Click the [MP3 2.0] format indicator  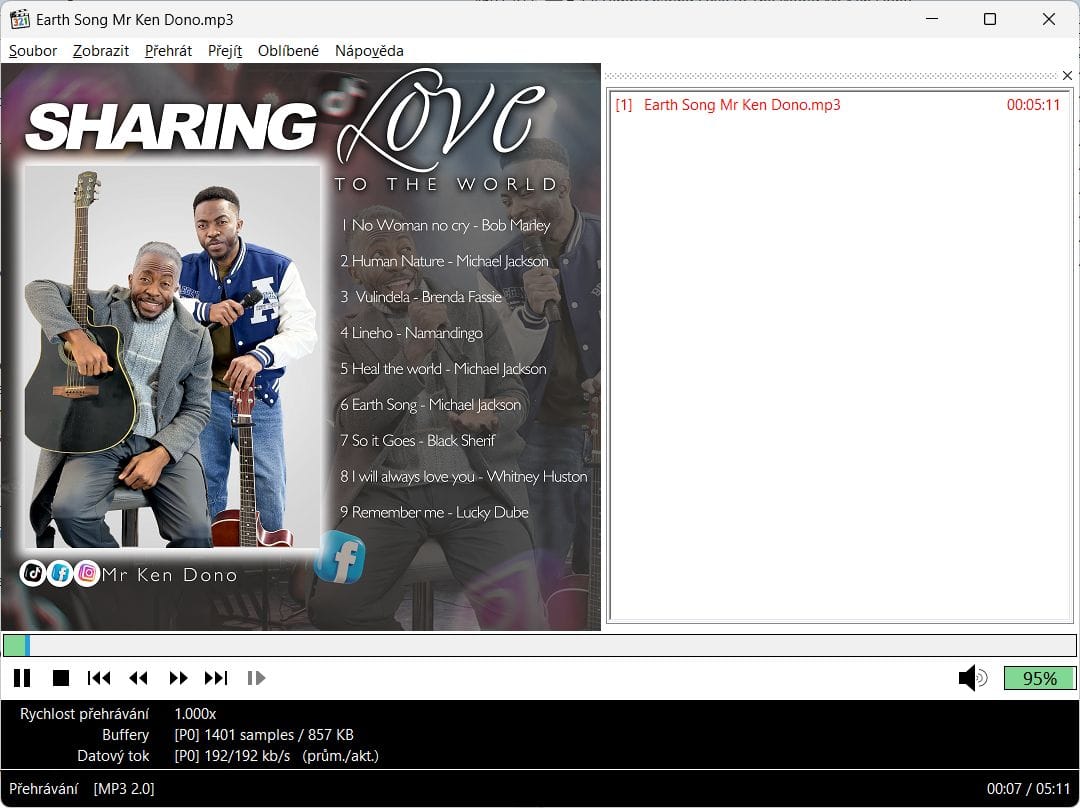click(x=124, y=789)
